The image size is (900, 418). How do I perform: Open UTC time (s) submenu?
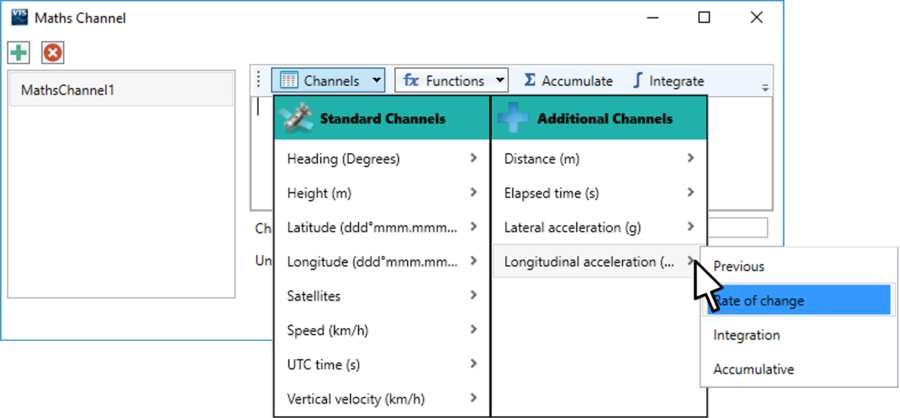[x=382, y=364]
